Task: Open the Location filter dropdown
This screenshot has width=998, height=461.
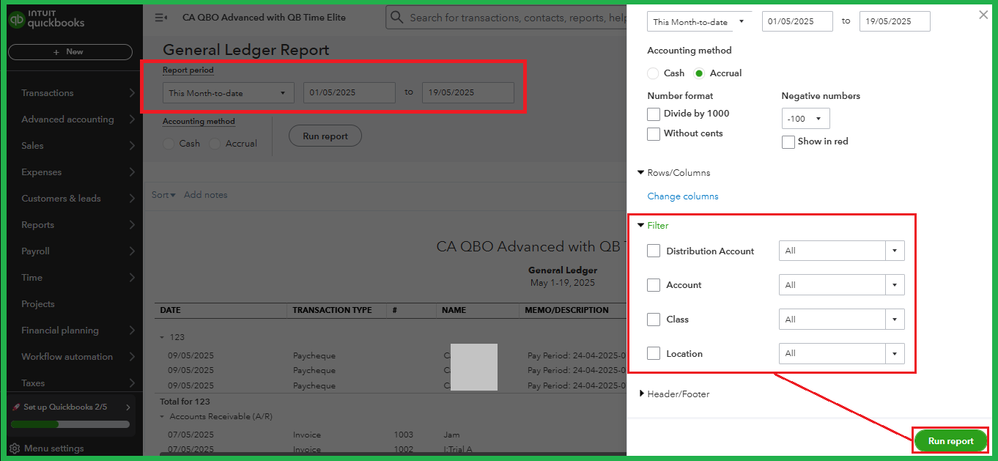Action: (895, 353)
